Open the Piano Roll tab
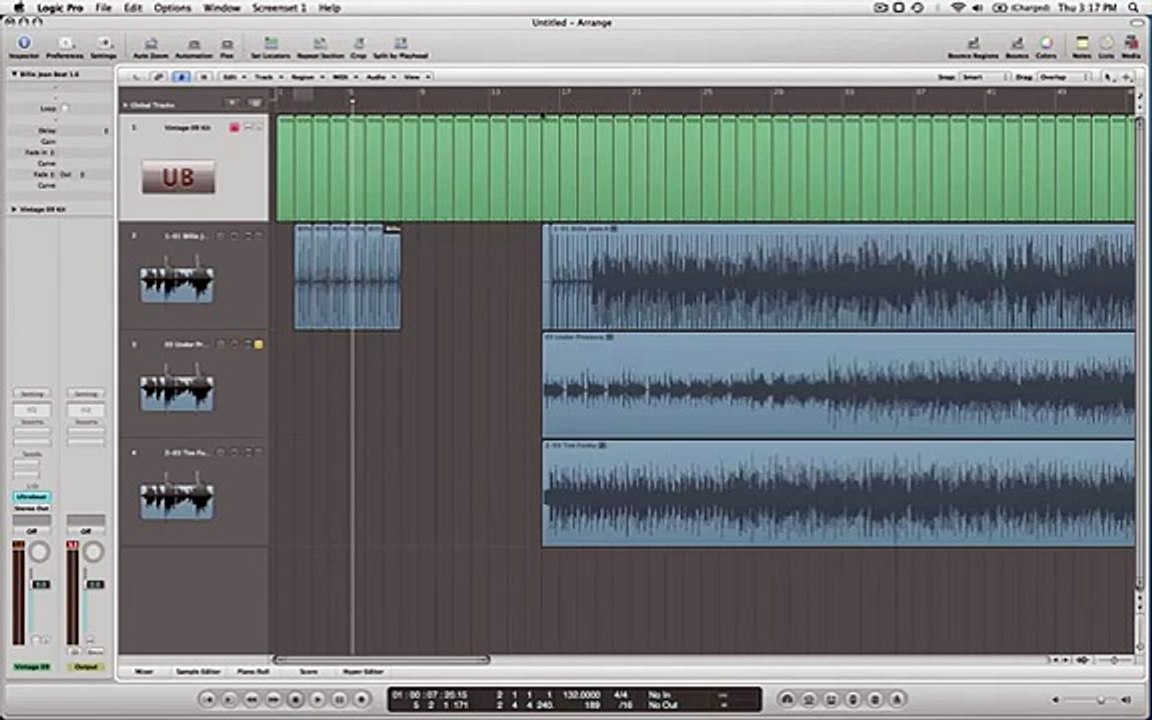 click(x=253, y=672)
